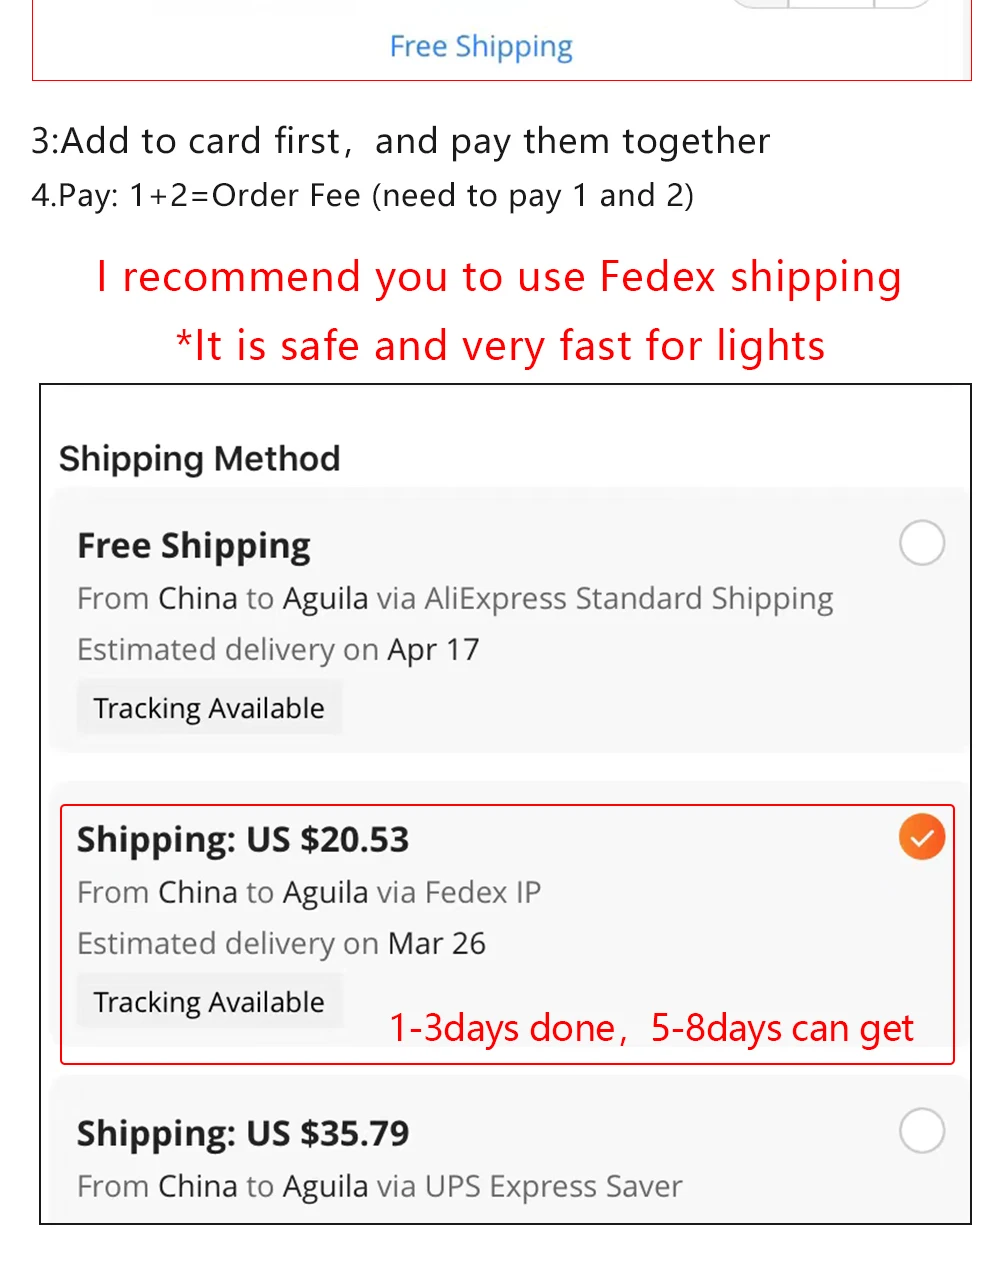Click the Estimated delivery on Mar 26 text
Screen dimensions: 1000x1274
(281, 944)
